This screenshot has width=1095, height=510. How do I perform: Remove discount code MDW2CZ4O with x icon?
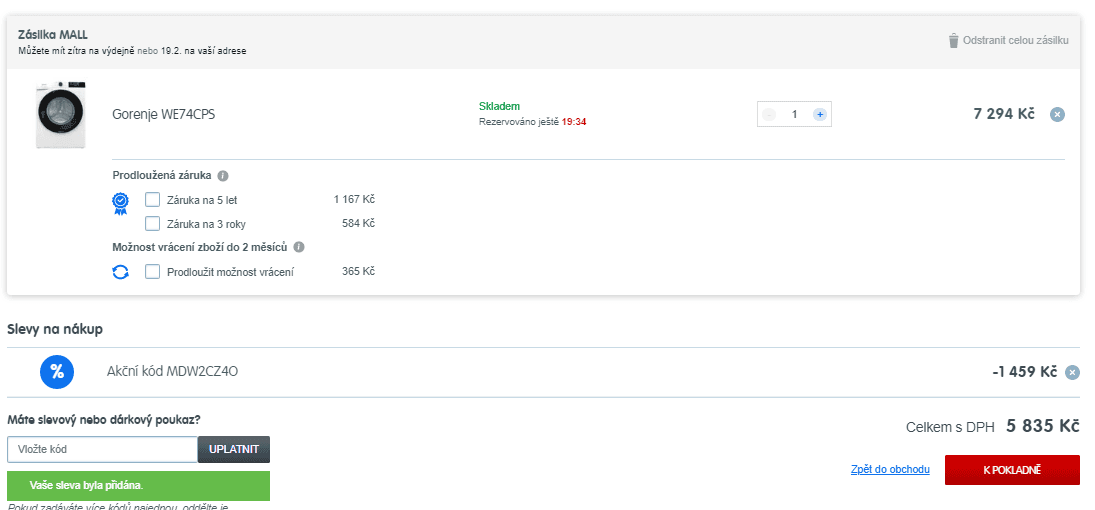tap(1072, 373)
